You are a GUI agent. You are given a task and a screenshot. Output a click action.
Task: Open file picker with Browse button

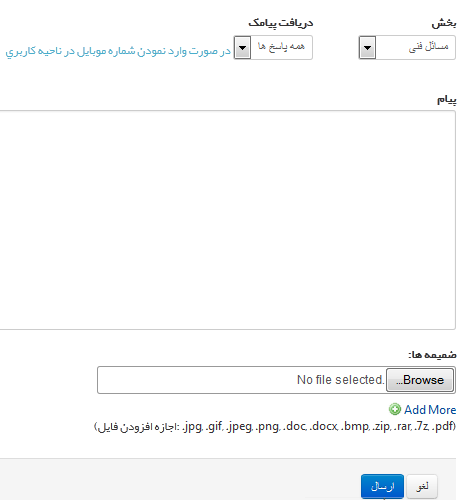(x=420, y=380)
